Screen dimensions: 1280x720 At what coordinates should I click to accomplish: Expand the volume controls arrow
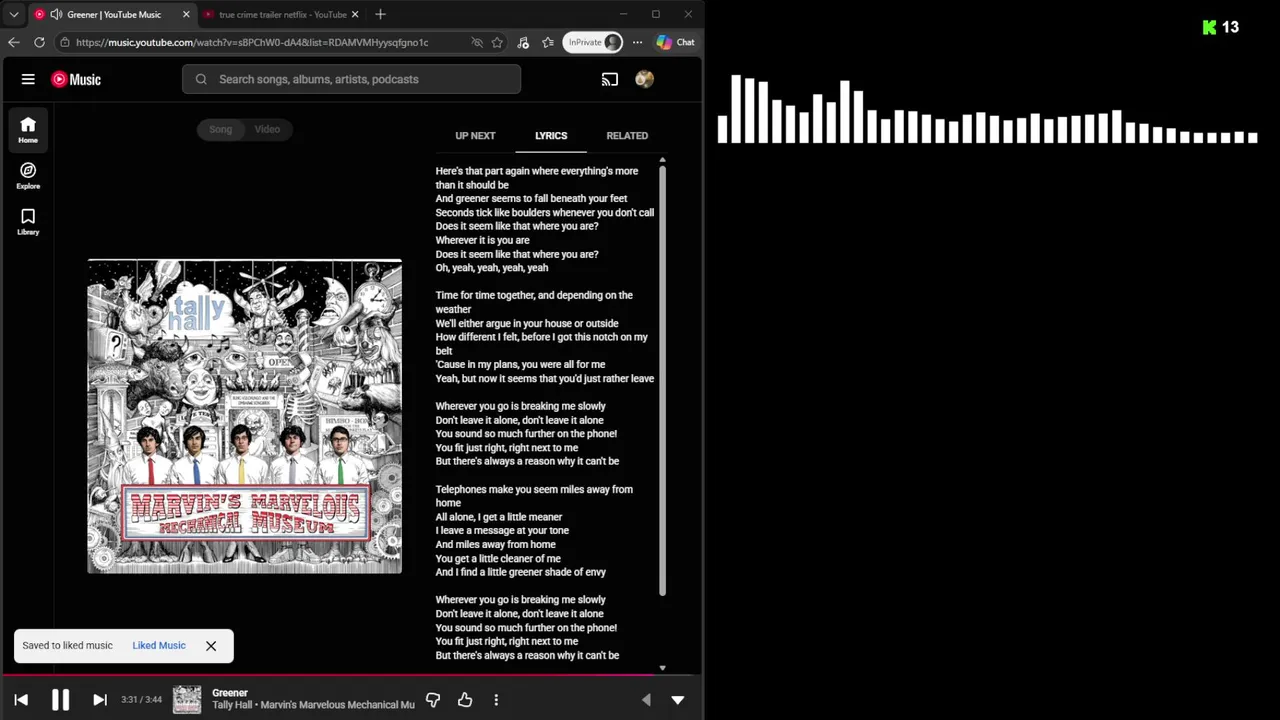click(x=646, y=700)
